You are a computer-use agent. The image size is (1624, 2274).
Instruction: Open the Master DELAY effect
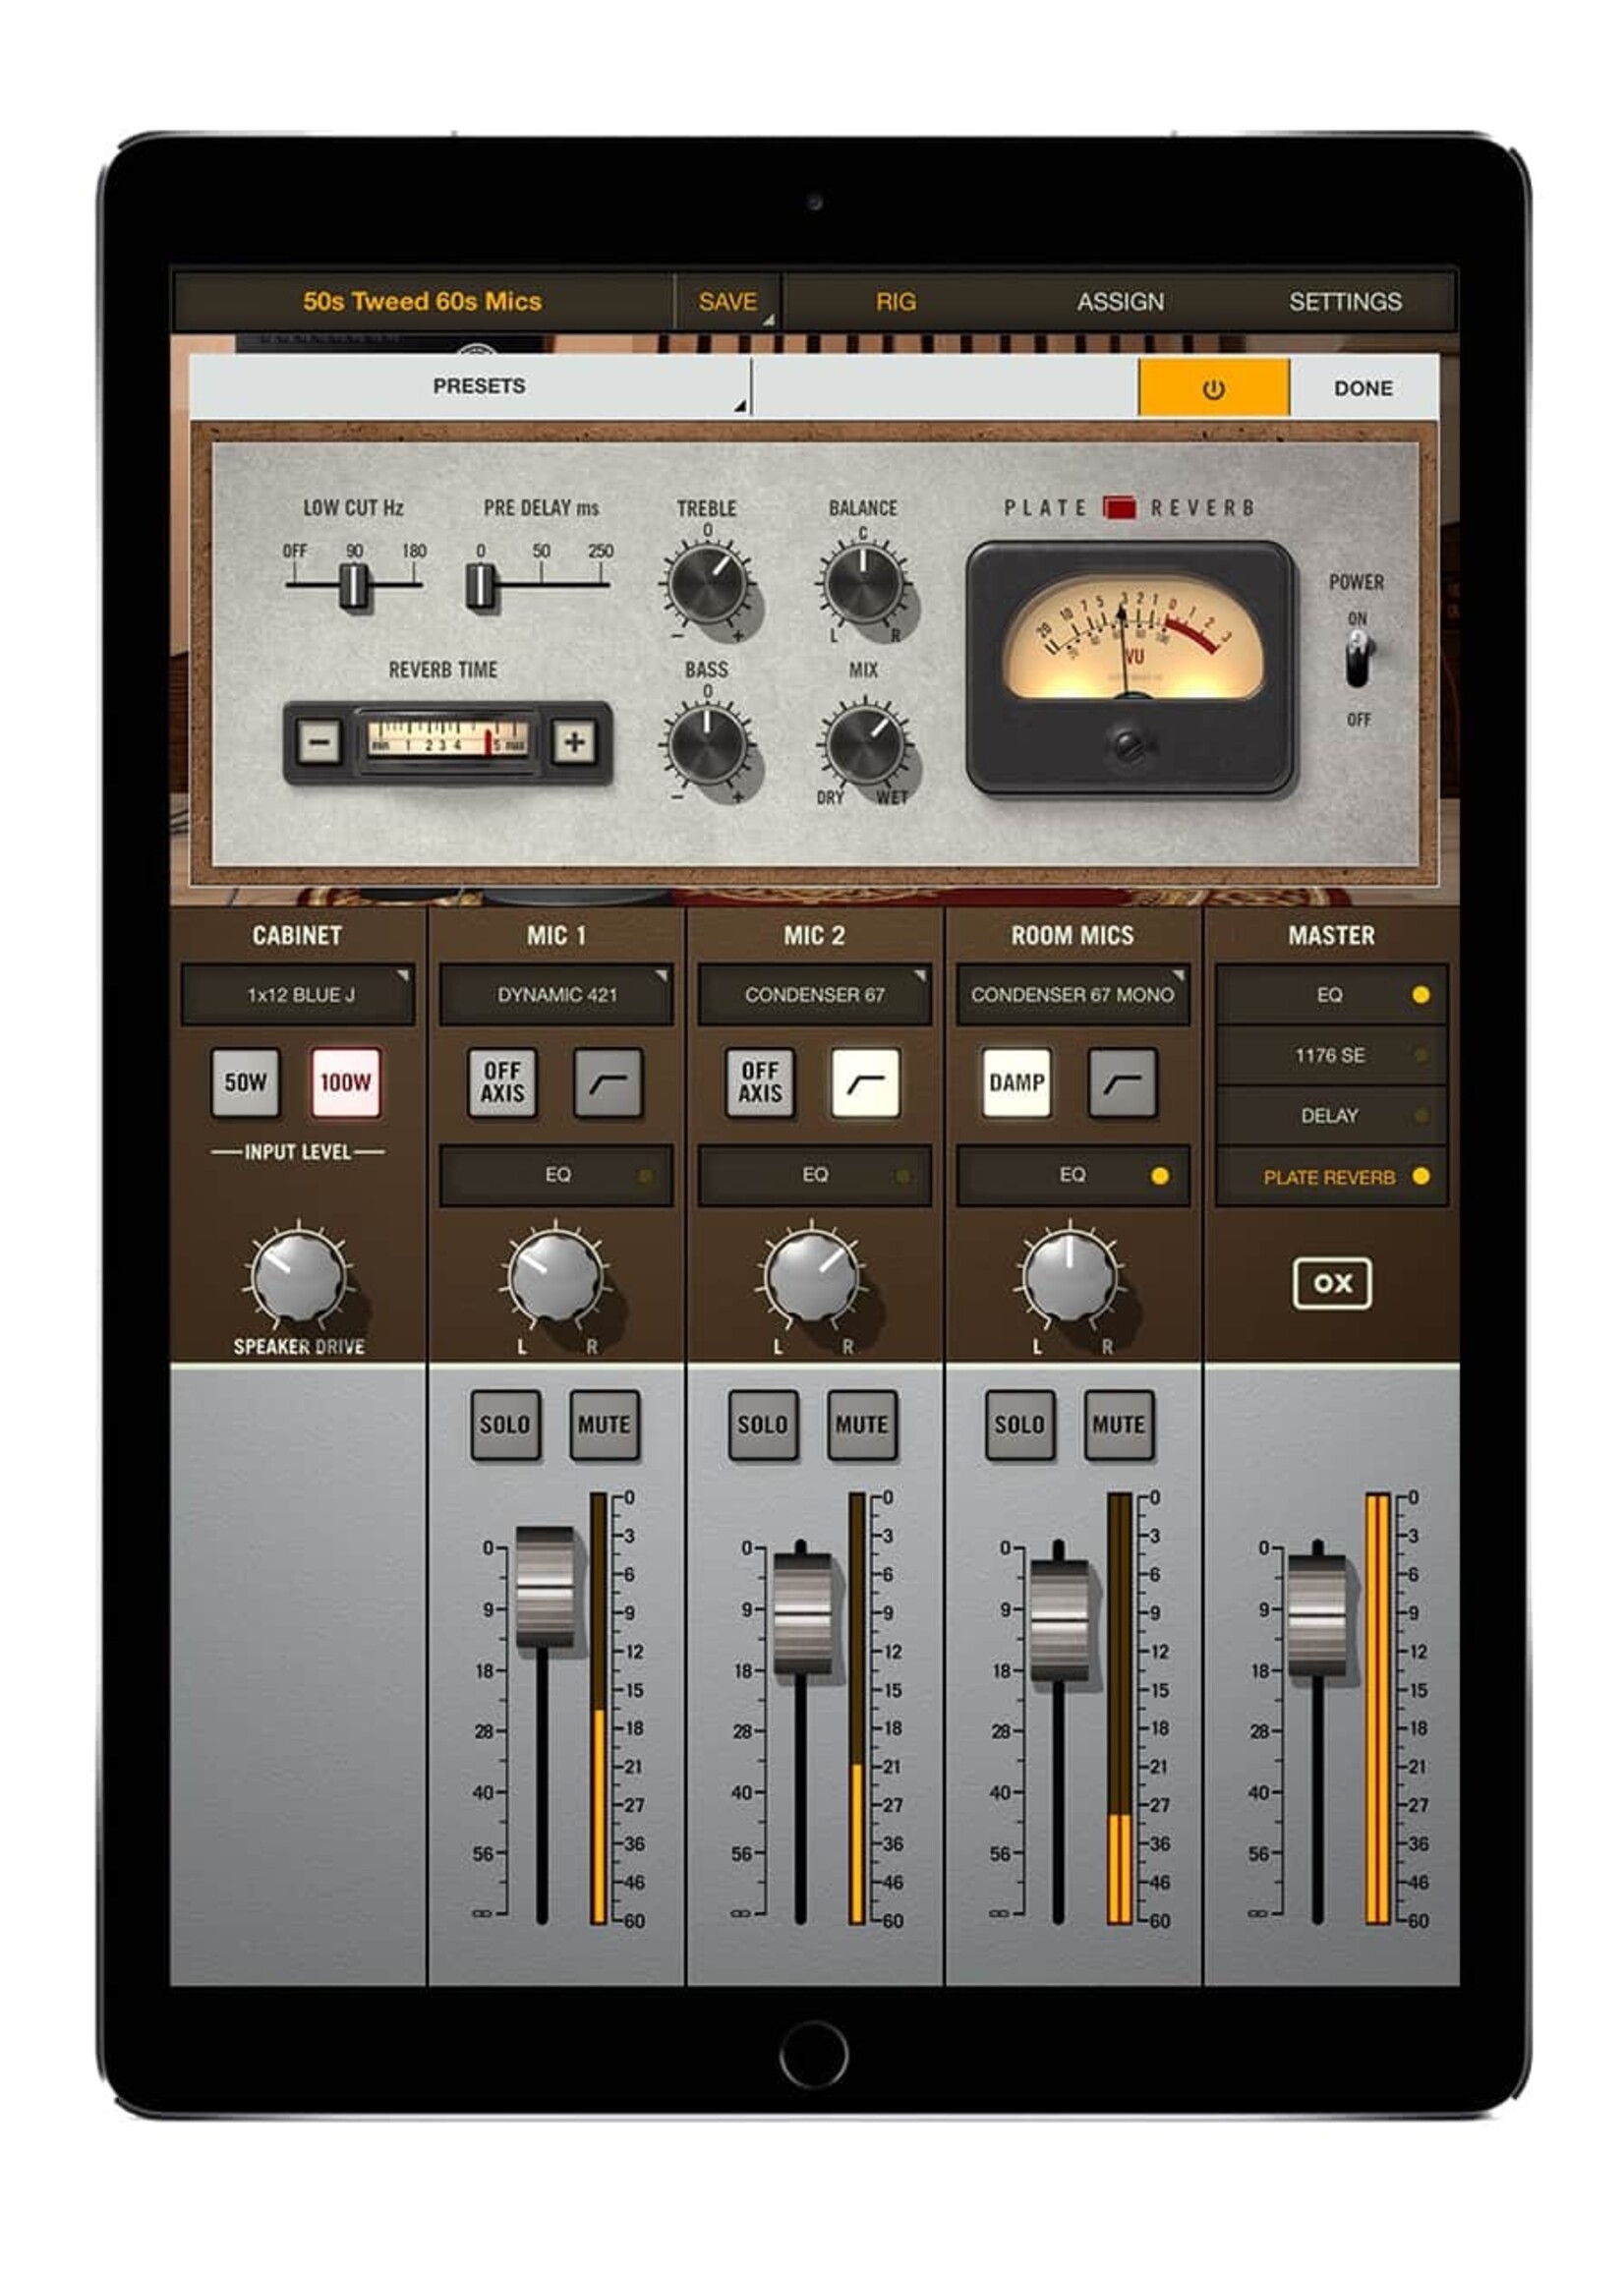pos(1331,1115)
